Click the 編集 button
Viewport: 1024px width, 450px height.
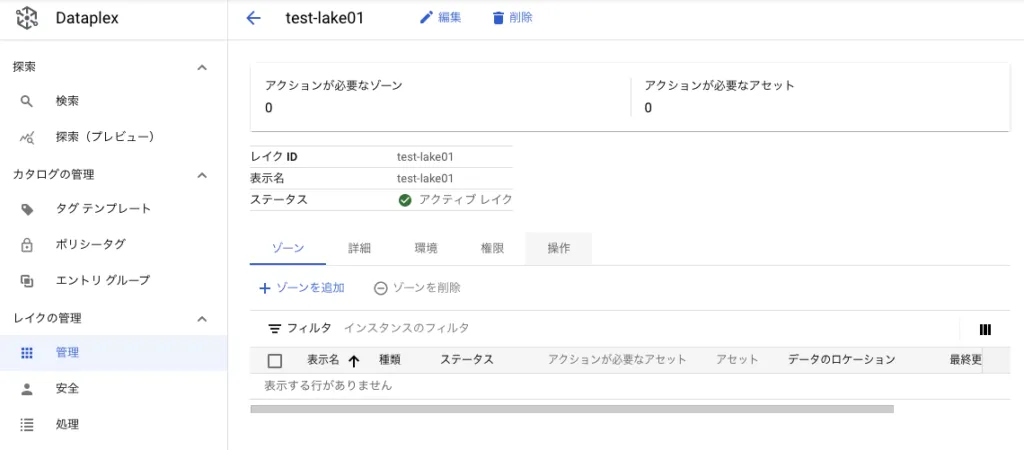coord(441,18)
